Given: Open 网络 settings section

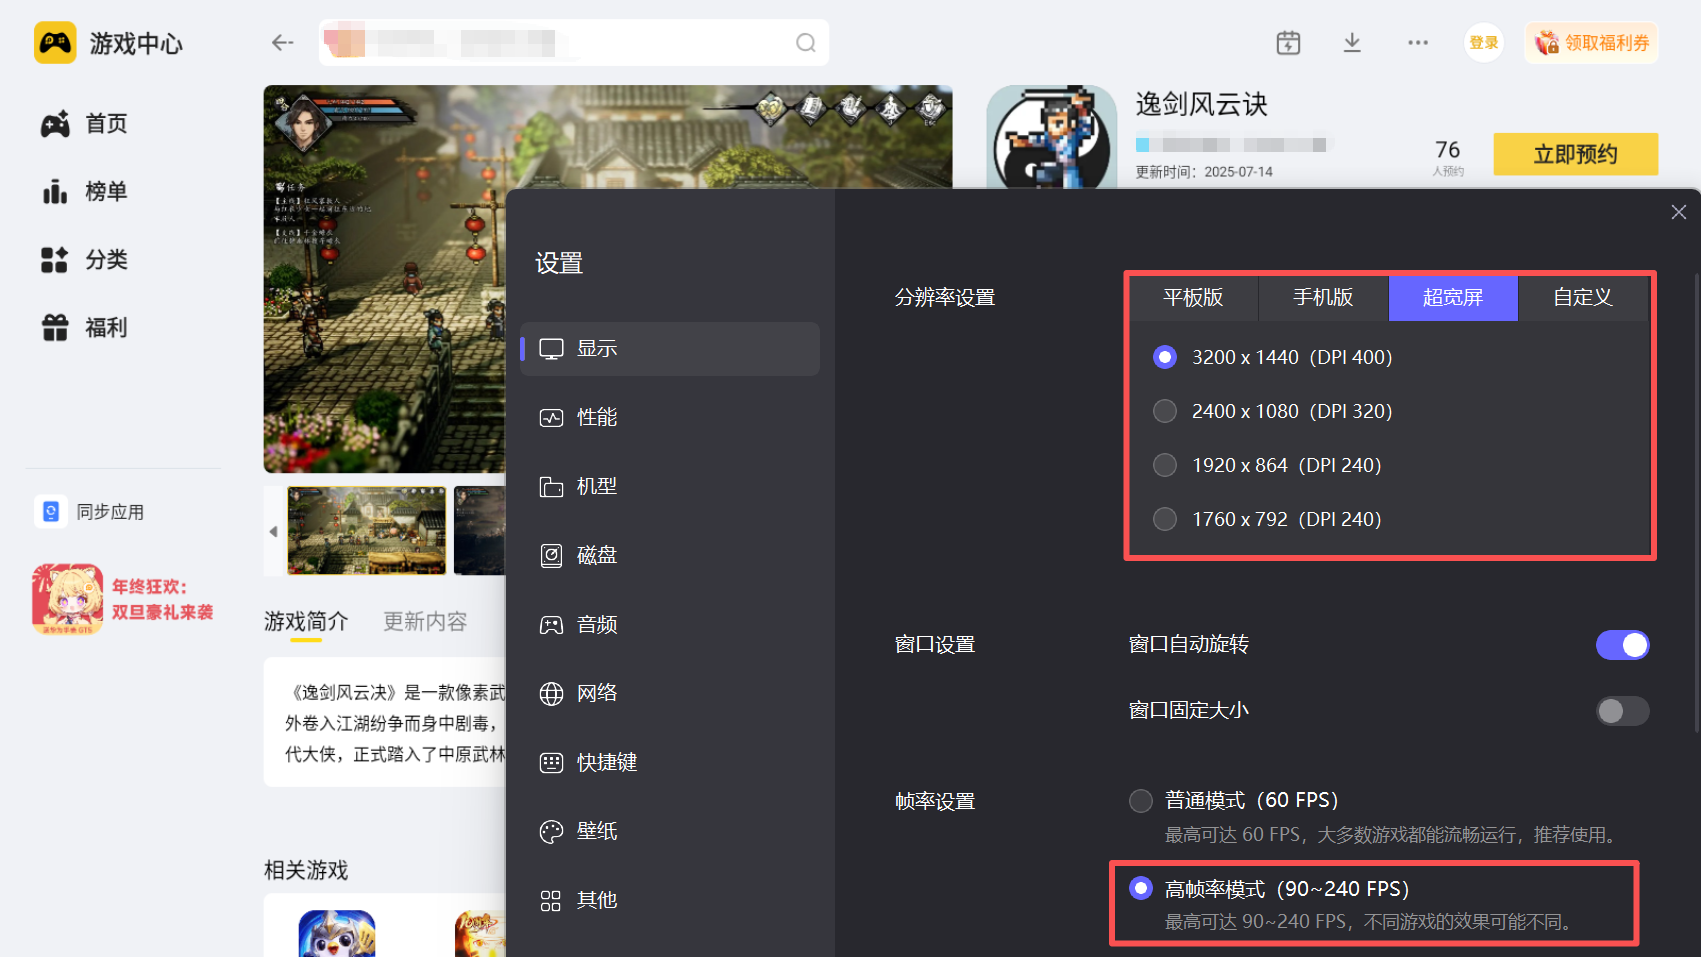Looking at the screenshot, I should (670, 694).
